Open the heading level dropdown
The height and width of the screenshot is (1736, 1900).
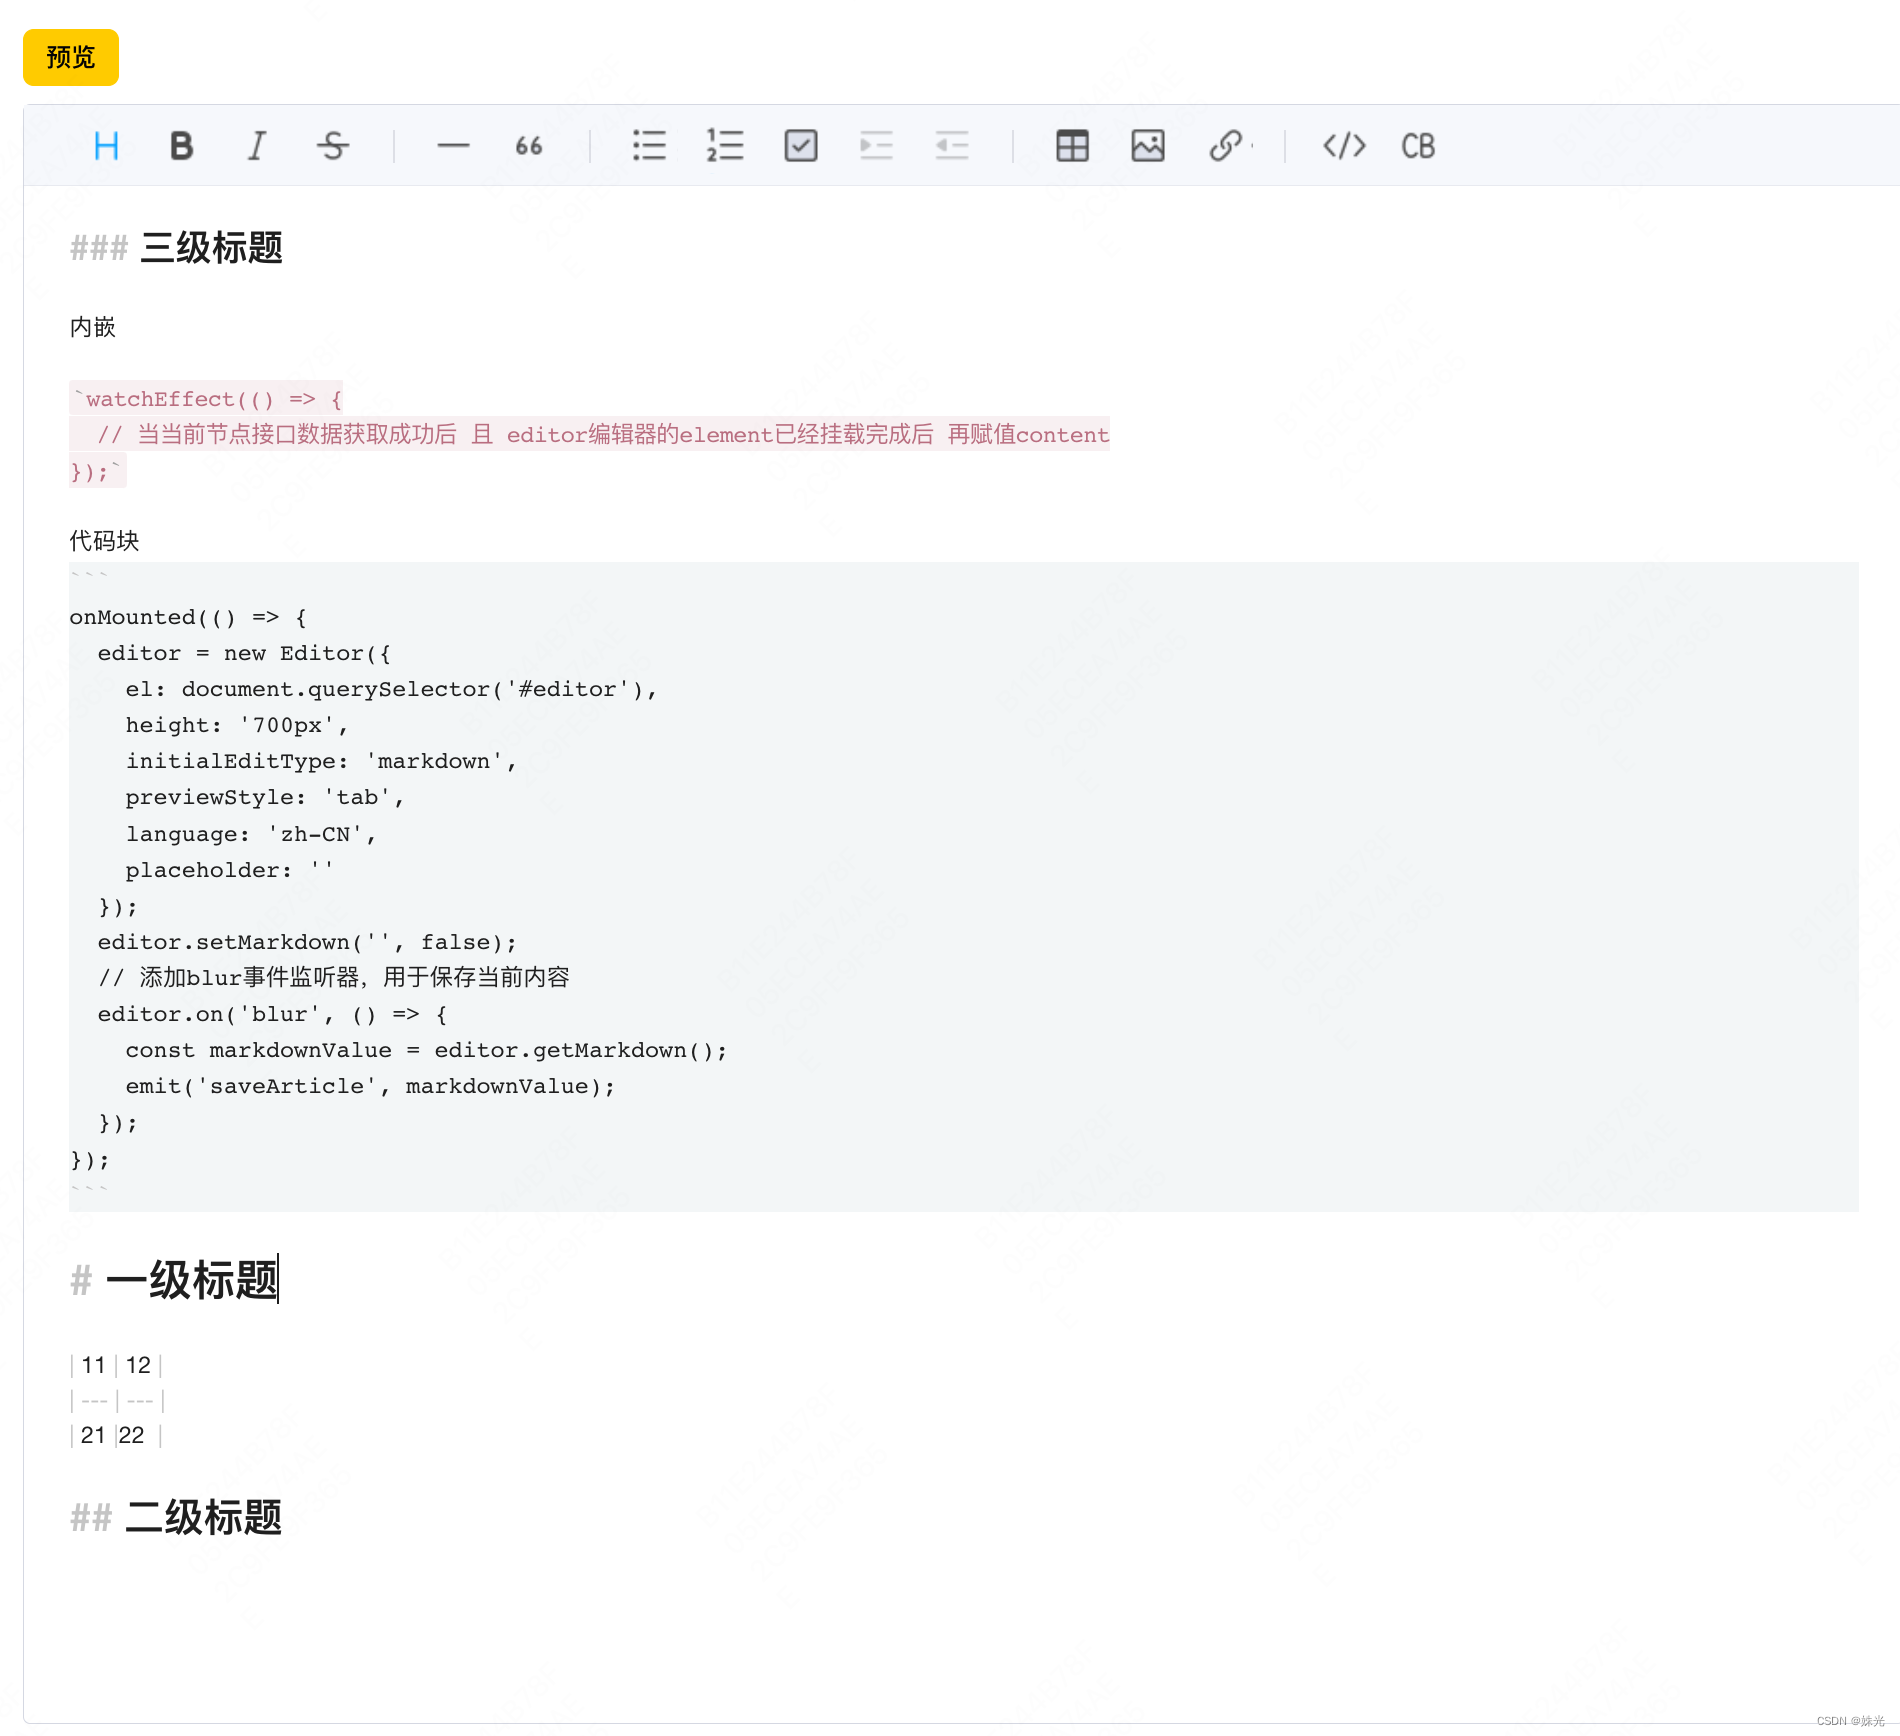[106, 146]
